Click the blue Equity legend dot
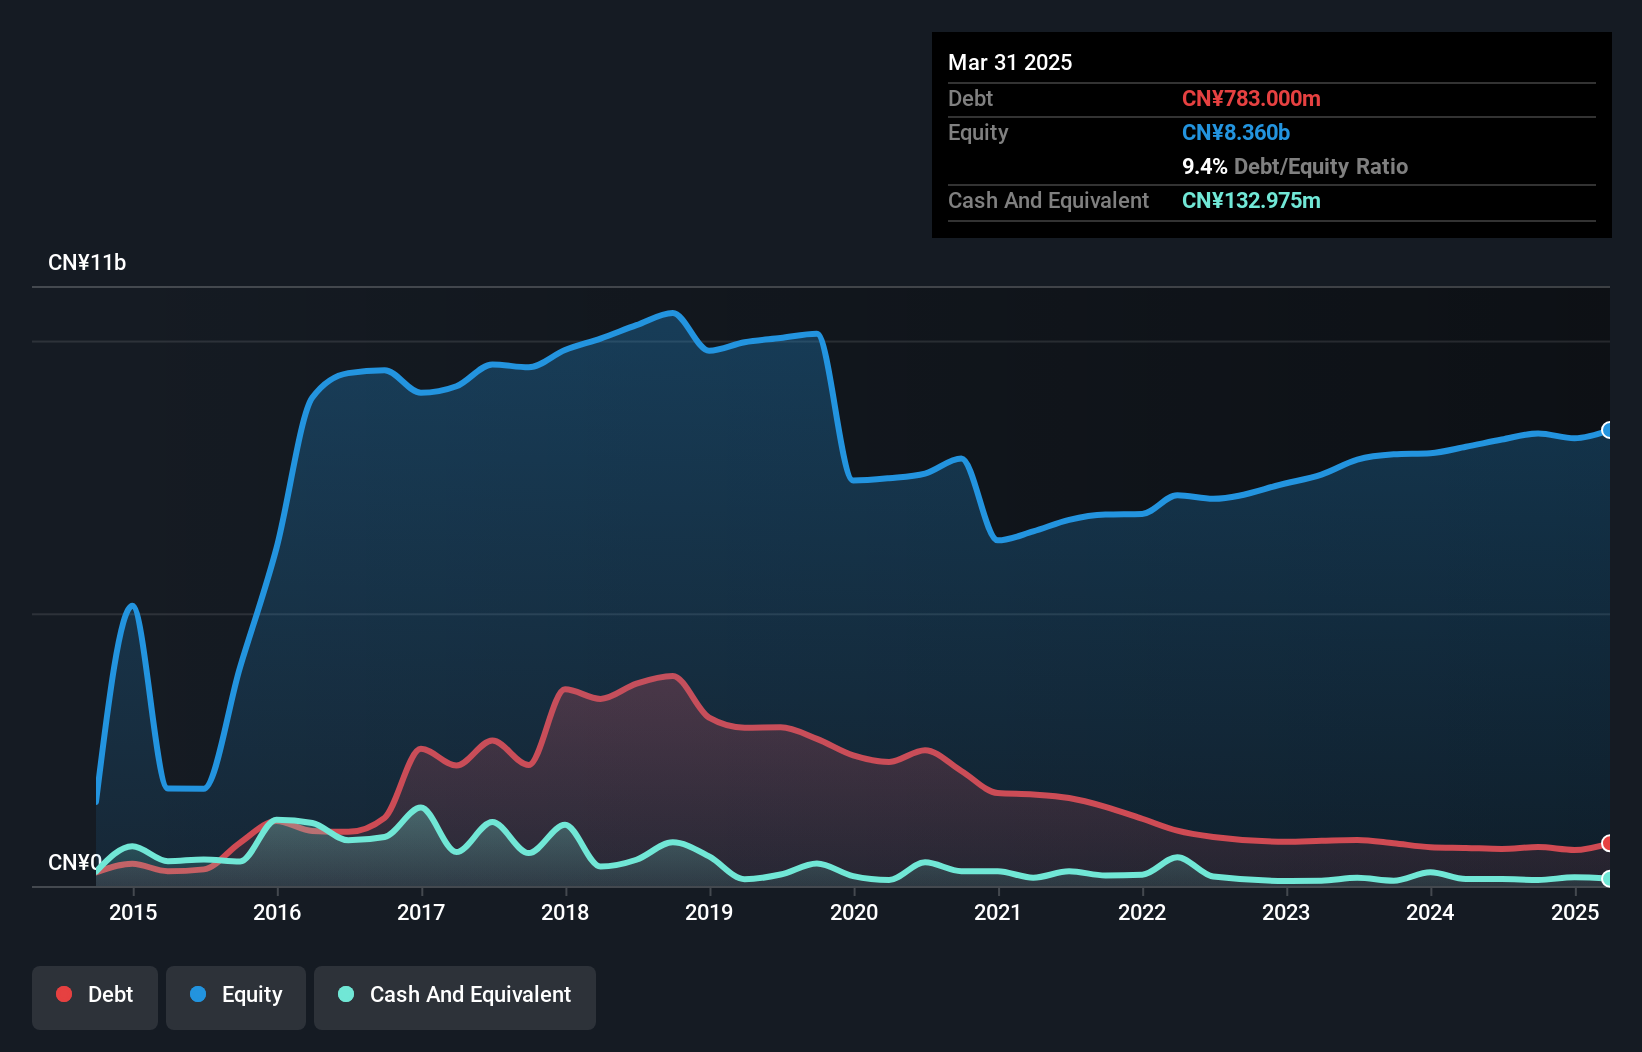 [198, 994]
